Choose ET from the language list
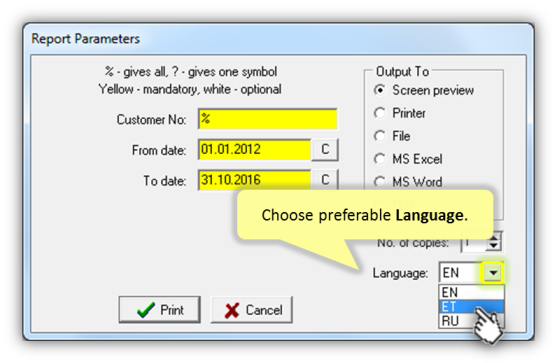Image resolution: width=557 pixels, height=363 pixels. coord(472,307)
